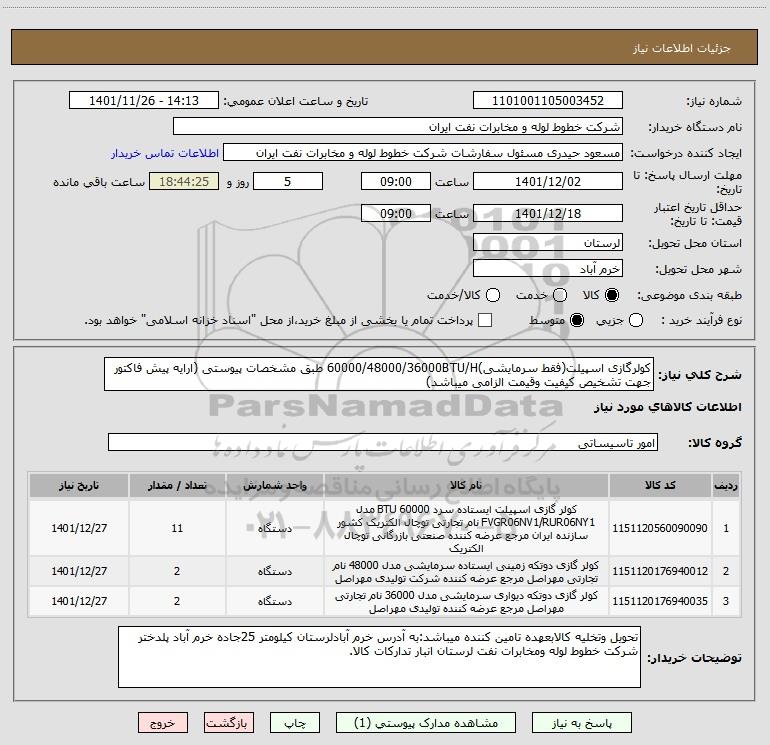Click the remaining time field 18:44:25
Image resolution: width=770 pixels, height=745 pixels.
click(184, 181)
